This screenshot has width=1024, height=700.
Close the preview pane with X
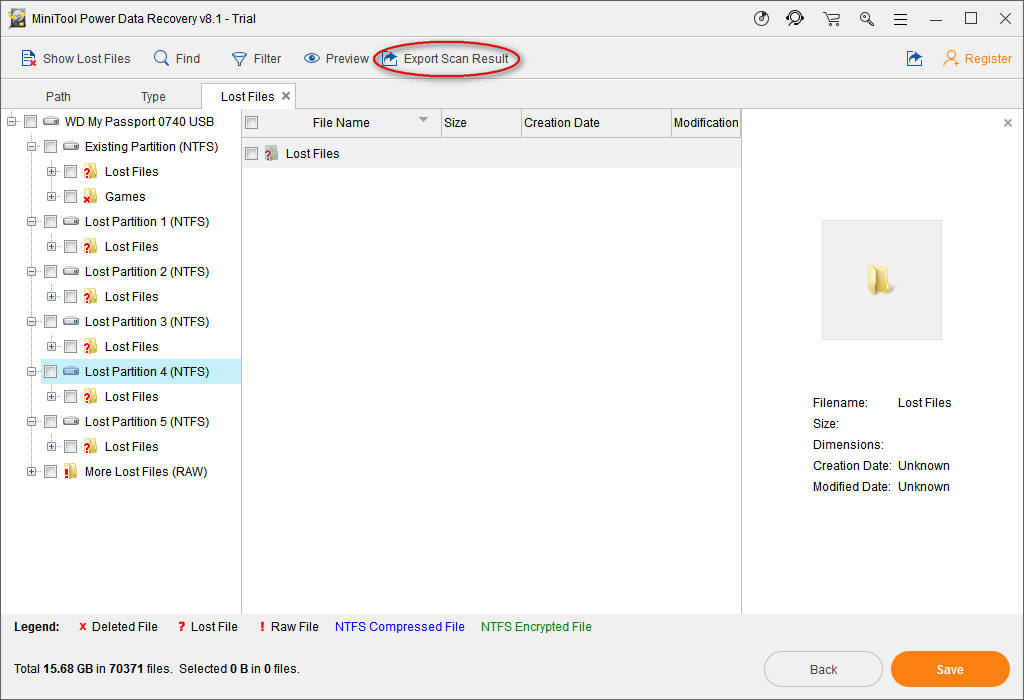(1007, 123)
